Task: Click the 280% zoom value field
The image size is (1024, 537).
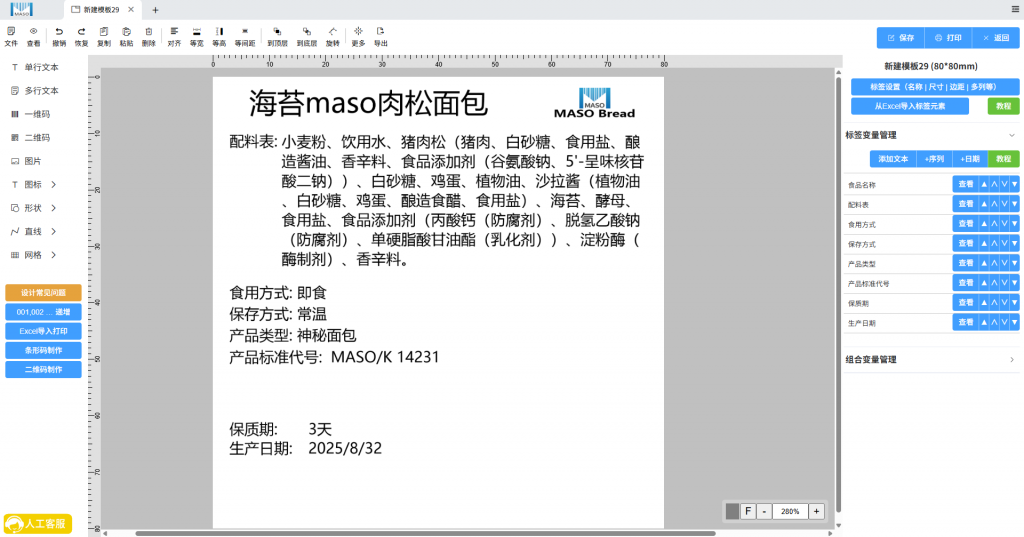Action: 790,512
